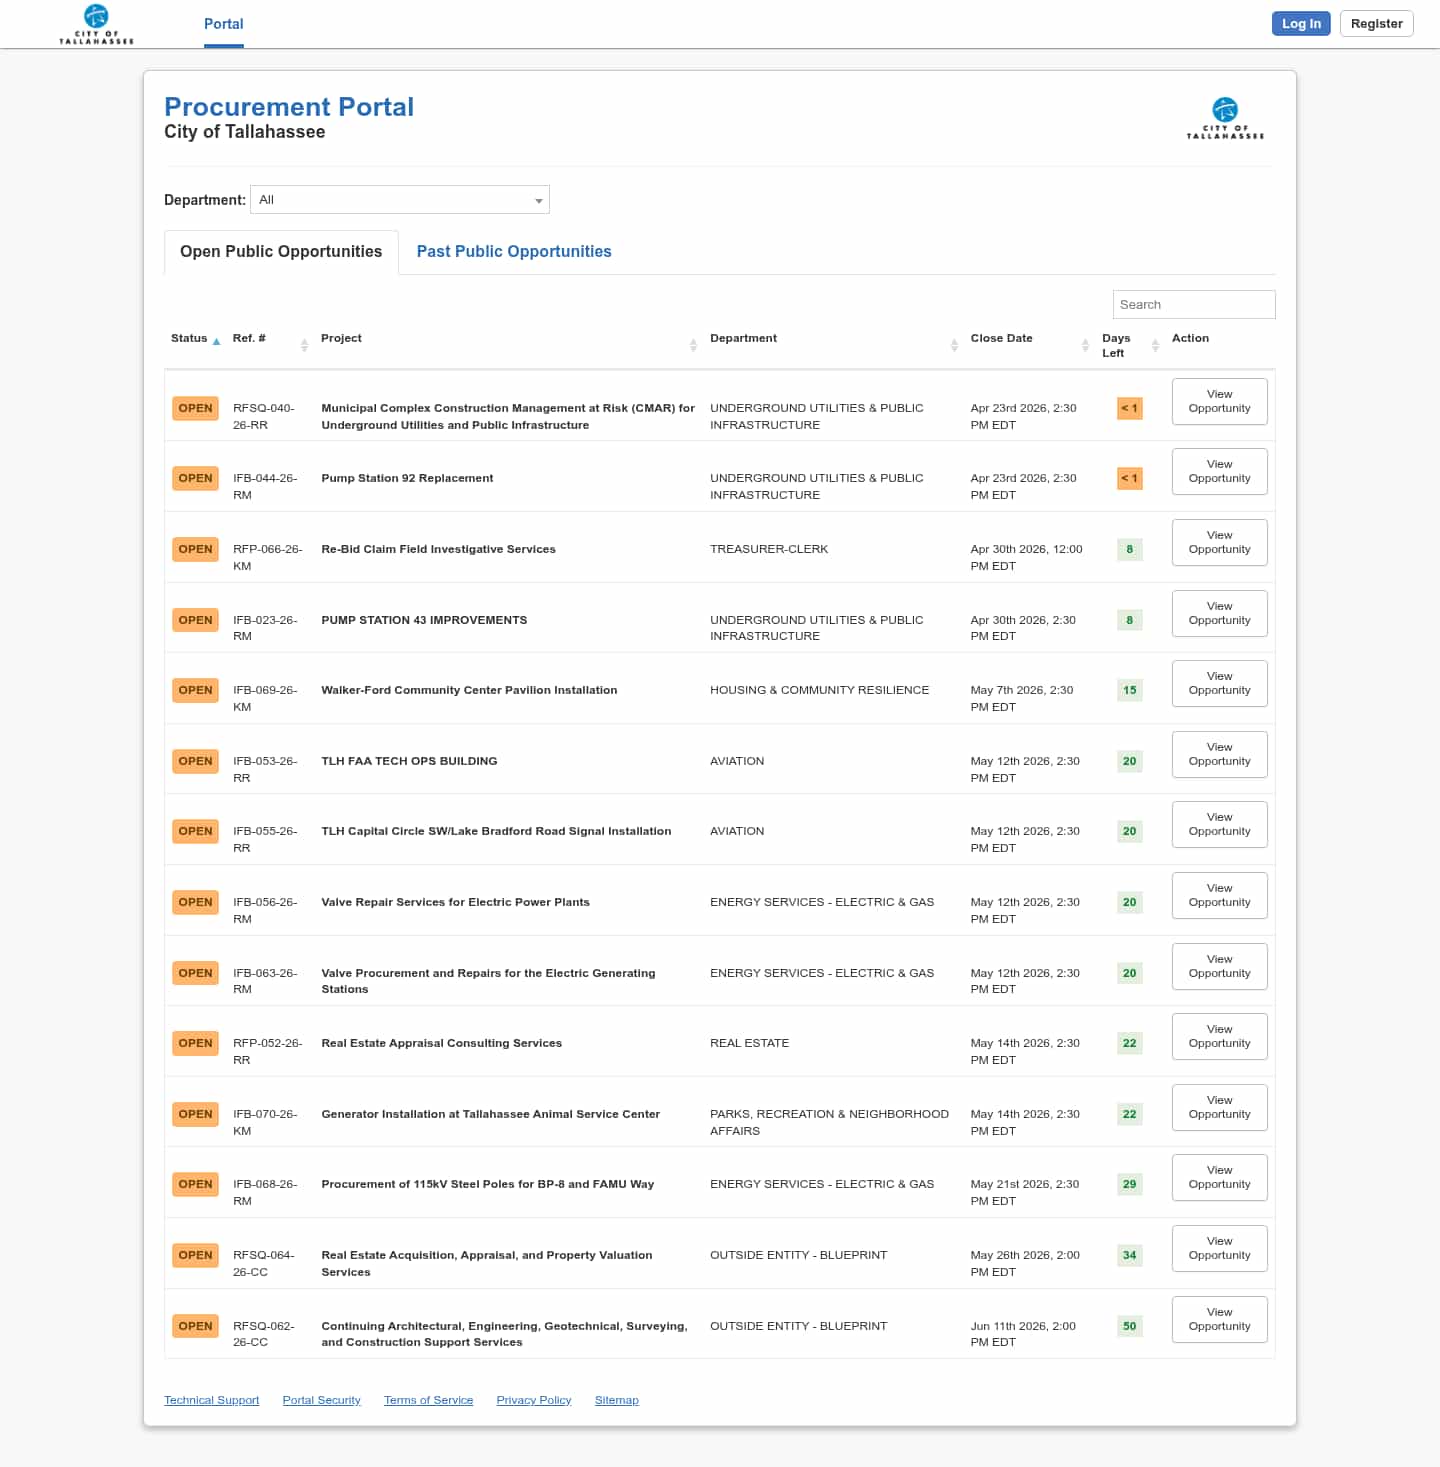Image resolution: width=1440 pixels, height=1467 pixels.
Task: Open the Technical Support footer link
Action: [x=211, y=1400]
